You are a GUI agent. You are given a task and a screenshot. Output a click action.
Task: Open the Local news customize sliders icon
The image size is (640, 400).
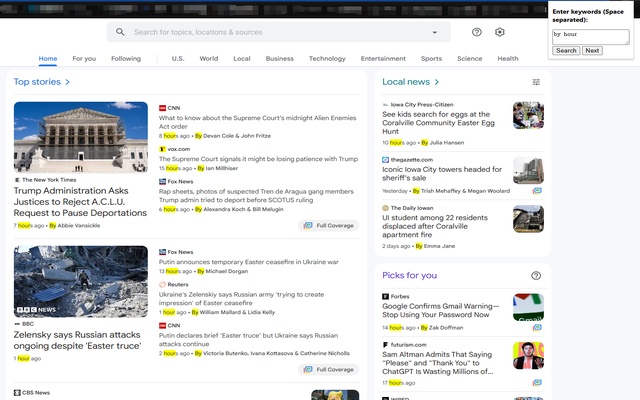(x=536, y=82)
